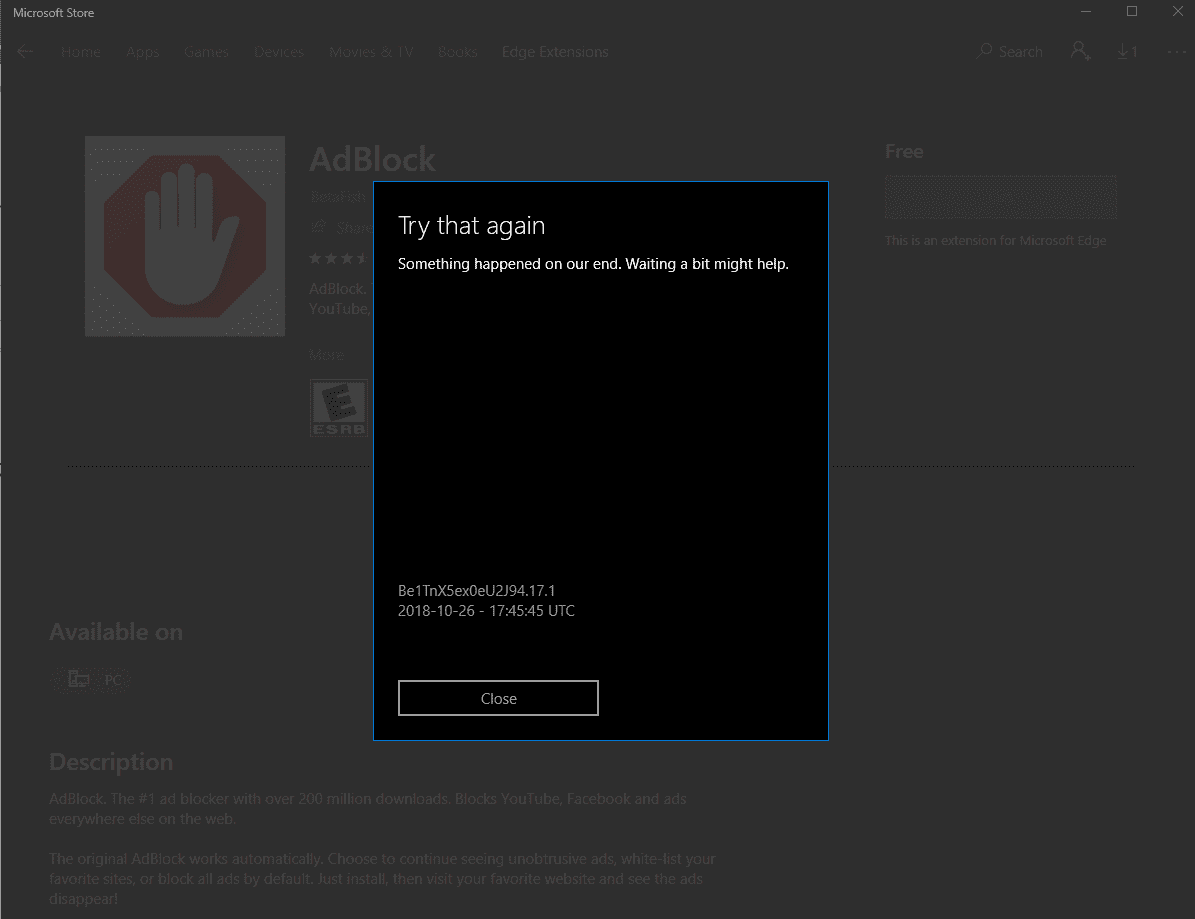Click the 'Description' heading
This screenshot has width=1195, height=919.
(x=111, y=762)
